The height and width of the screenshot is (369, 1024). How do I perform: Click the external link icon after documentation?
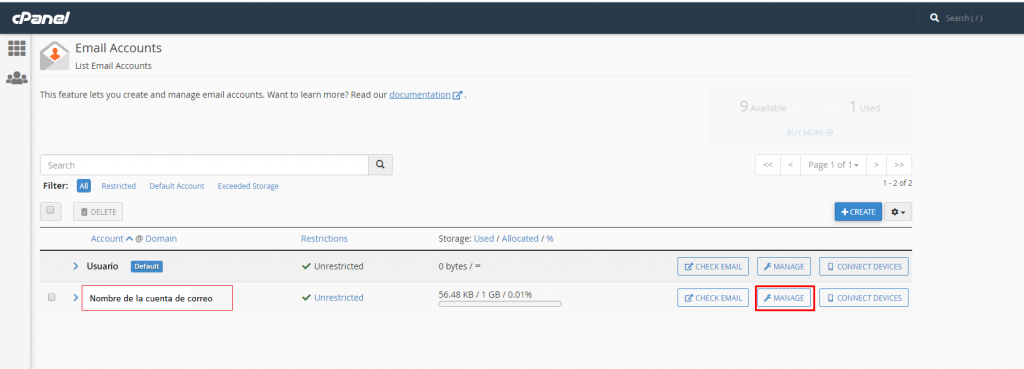(457, 95)
